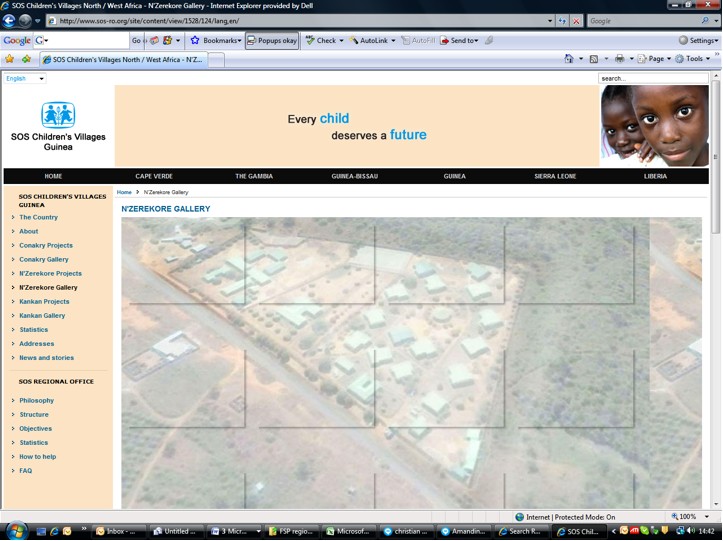Viewport: 723px width, 541px height.
Task: Click the Home breadcrumb link
Action: click(124, 192)
